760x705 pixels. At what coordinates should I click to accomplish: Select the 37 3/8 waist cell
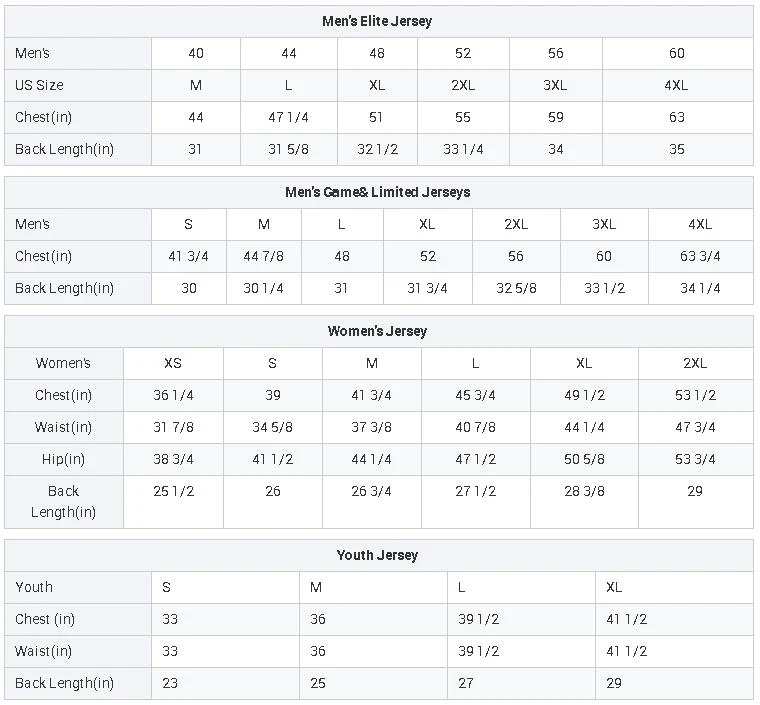coord(371,427)
